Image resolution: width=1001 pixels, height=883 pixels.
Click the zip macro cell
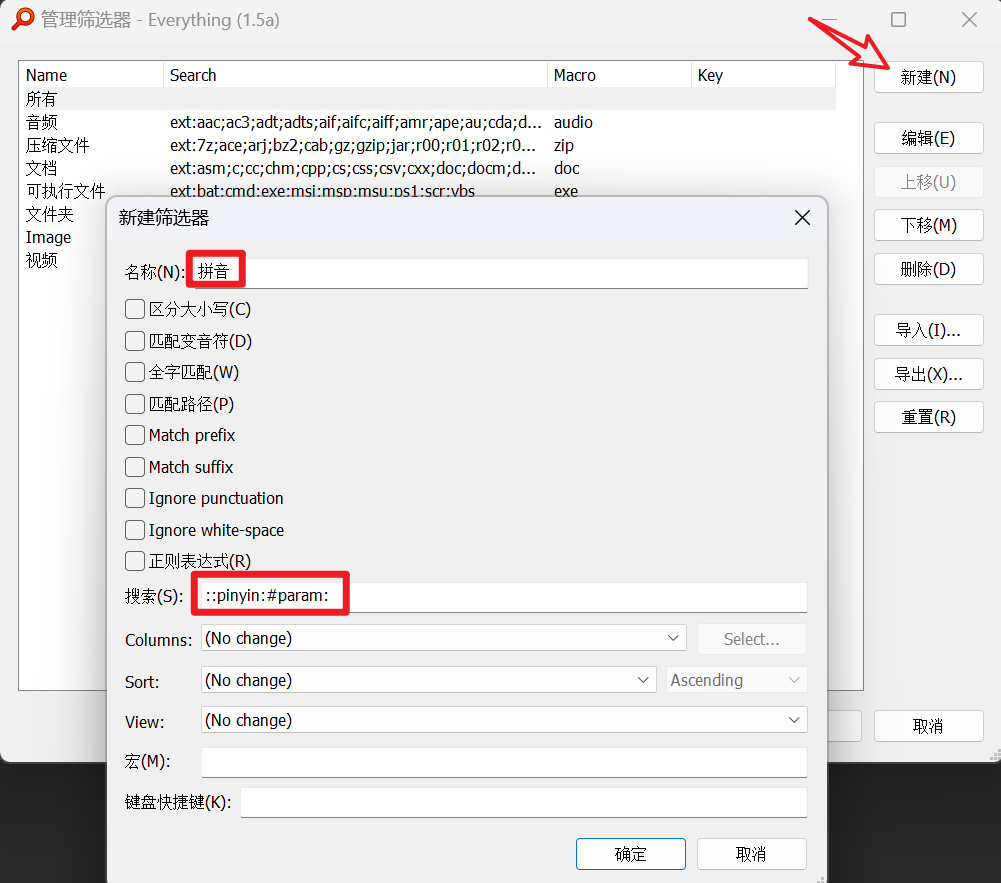(563, 145)
